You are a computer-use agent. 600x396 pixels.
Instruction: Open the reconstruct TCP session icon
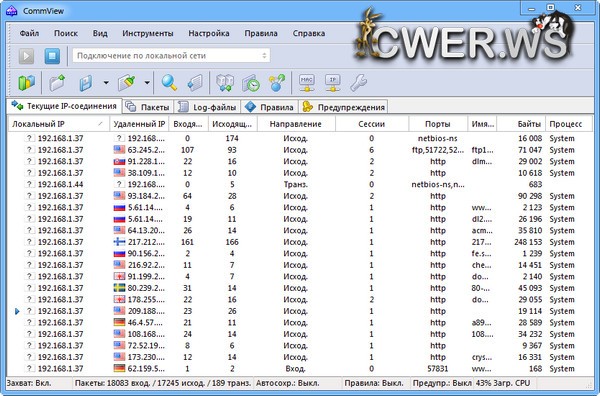pyautogui.click(x=225, y=82)
